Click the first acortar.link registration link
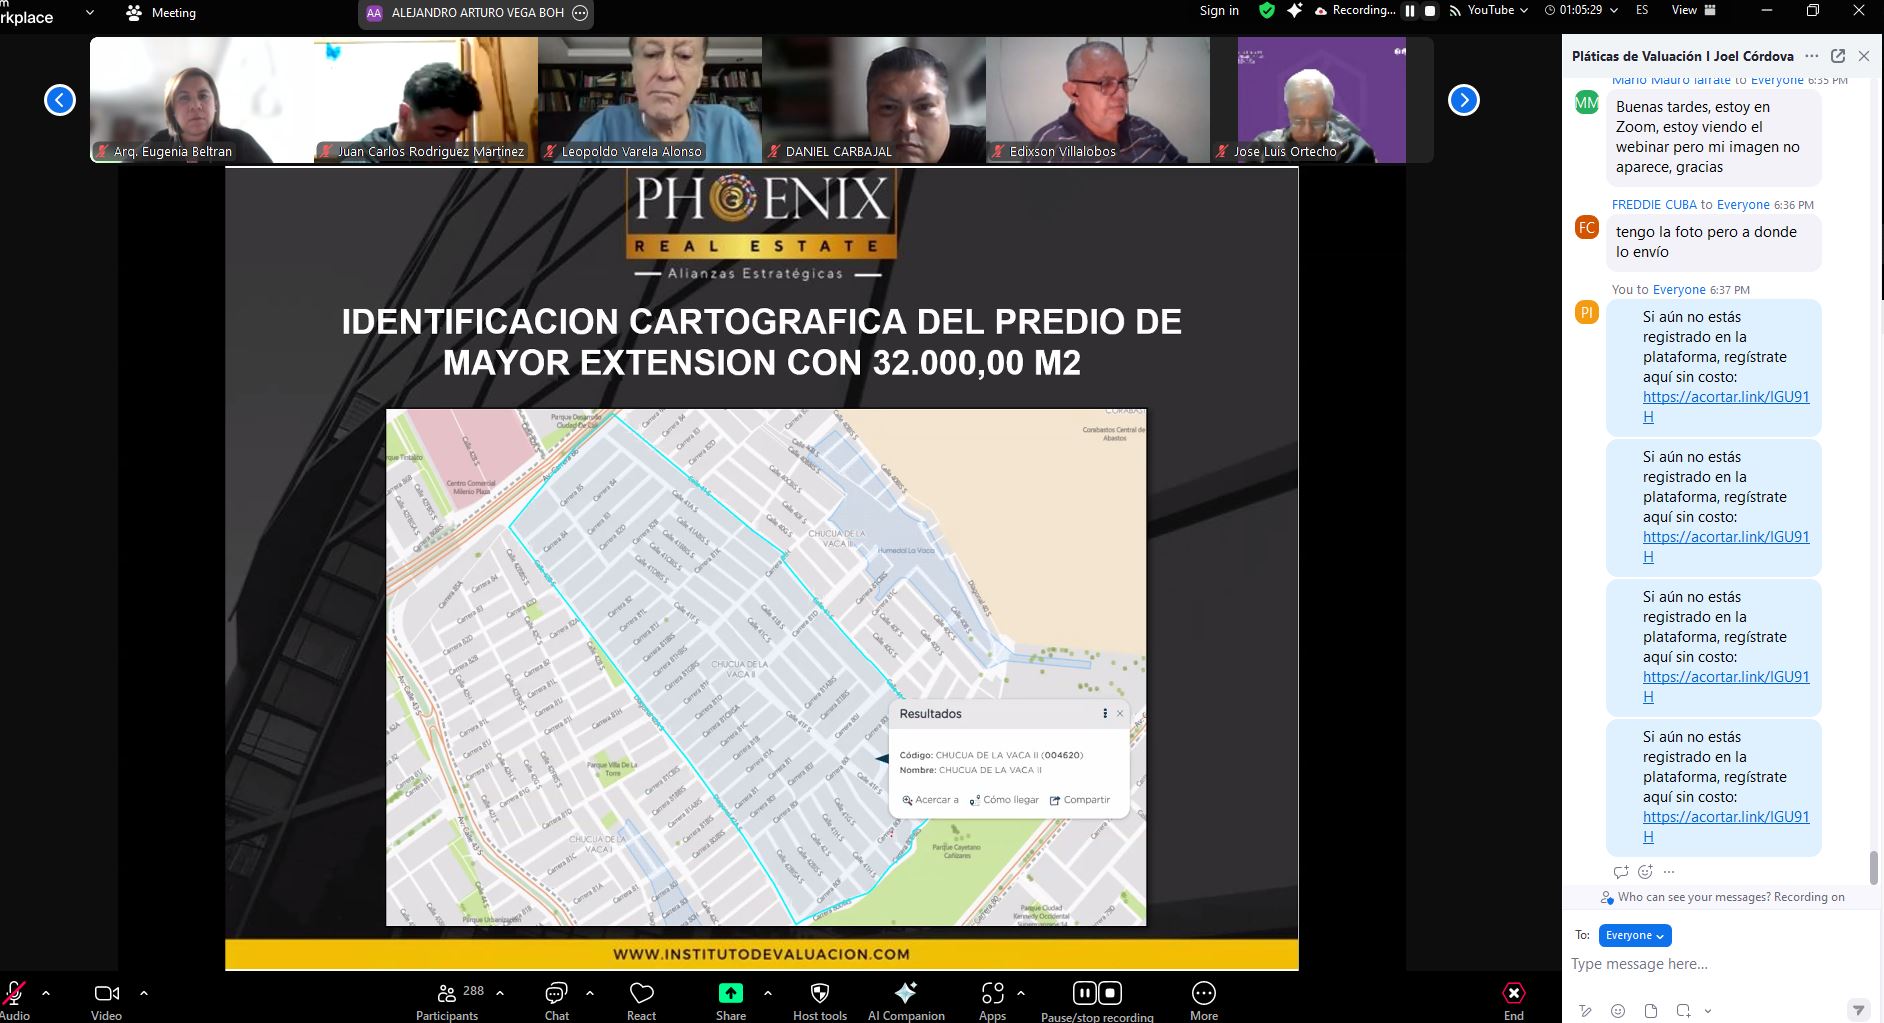 coord(1726,406)
